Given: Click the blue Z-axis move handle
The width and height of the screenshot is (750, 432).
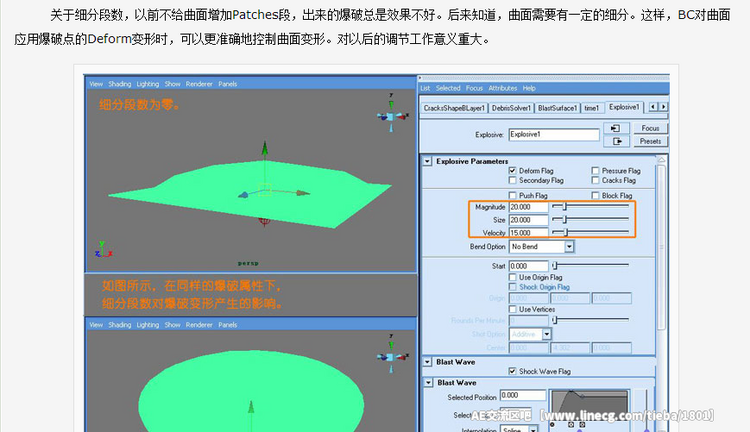Looking at the screenshot, I should [243, 194].
